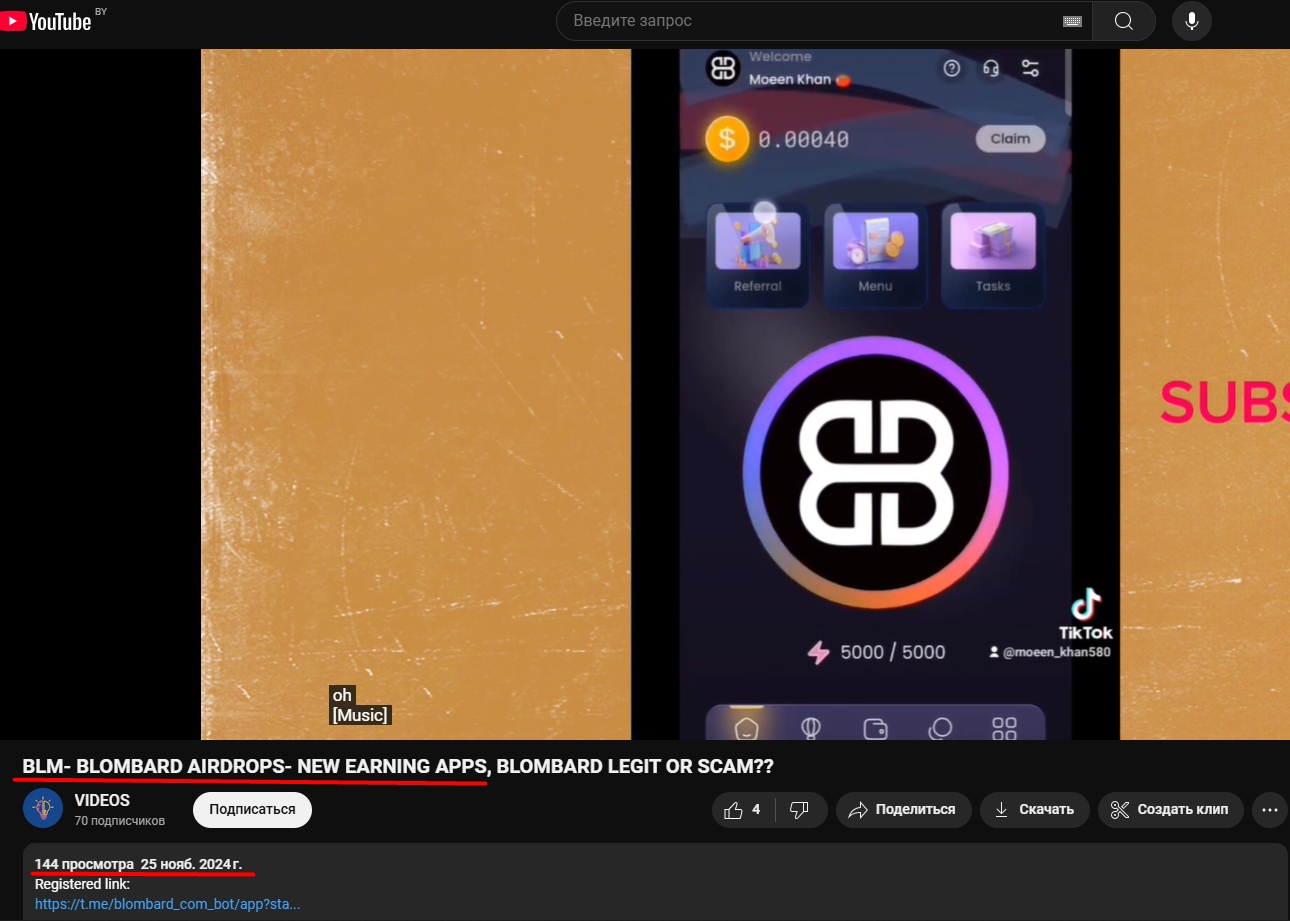Subscribe using the 'Подписаться' button

(x=252, y=810)
